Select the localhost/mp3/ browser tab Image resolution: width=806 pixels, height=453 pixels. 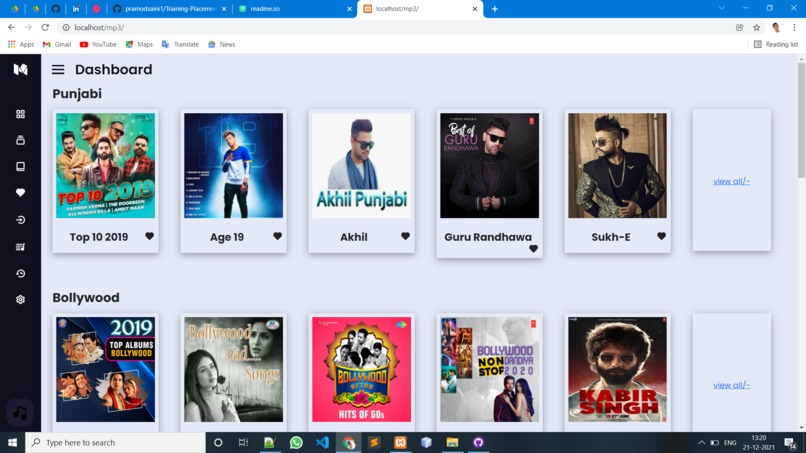(420, 9)
